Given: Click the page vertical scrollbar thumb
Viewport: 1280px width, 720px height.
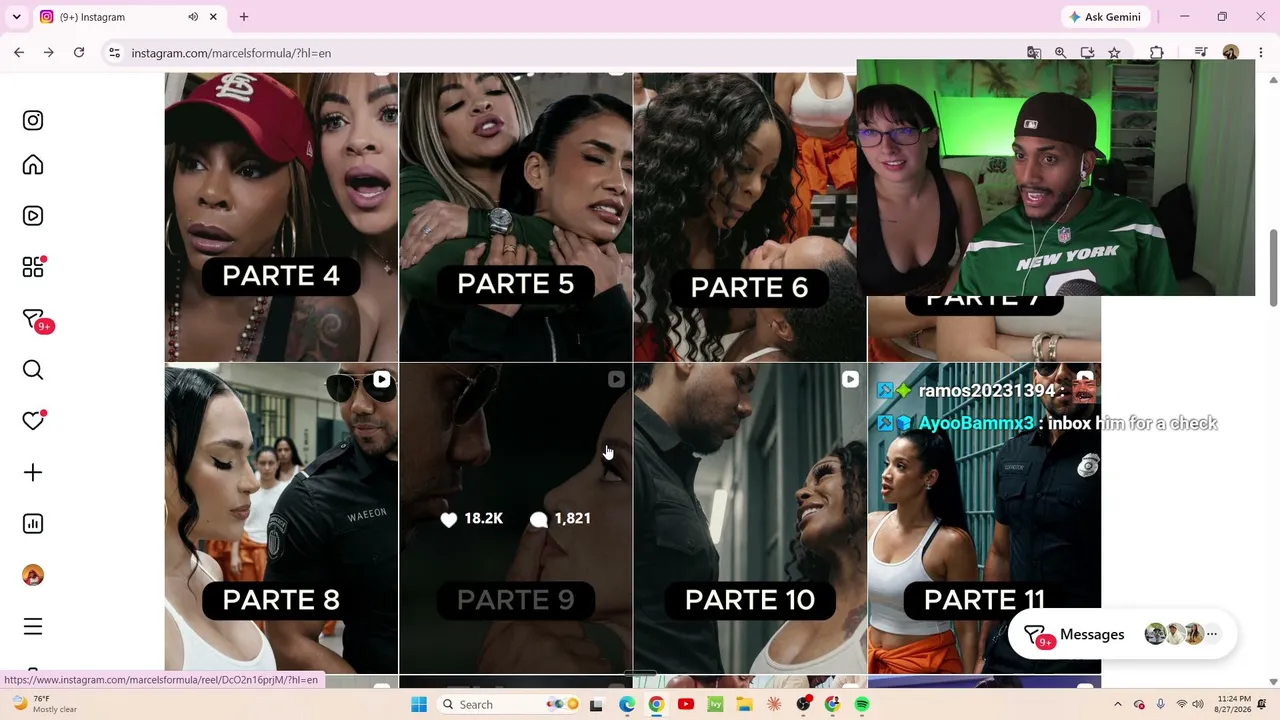Looking at the screenshot, I should pos(1273,267).
